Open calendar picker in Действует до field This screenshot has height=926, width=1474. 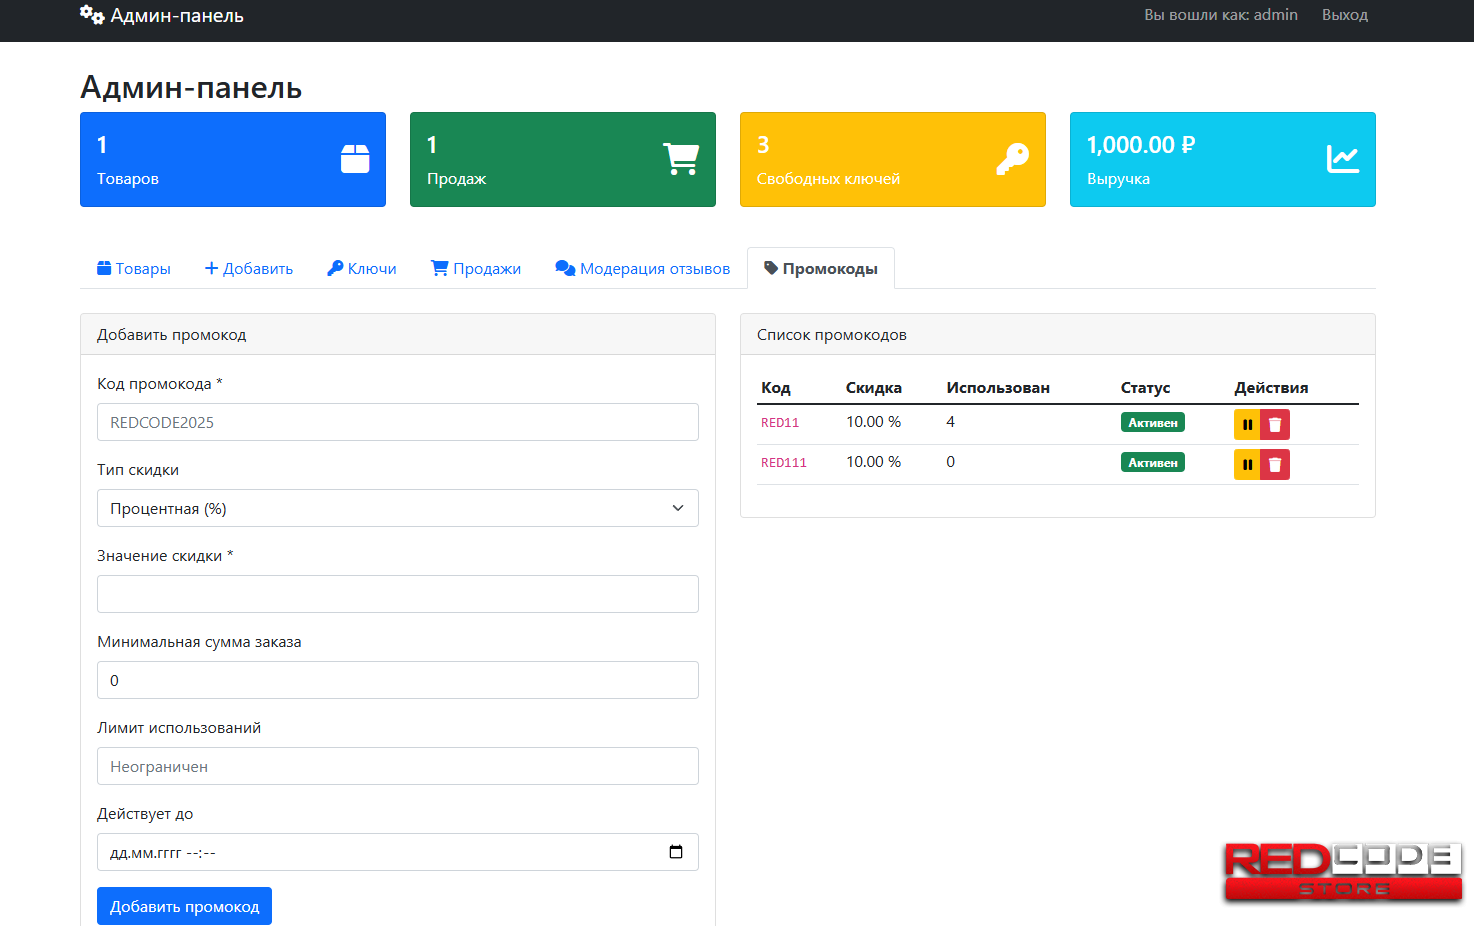(676, 852)
